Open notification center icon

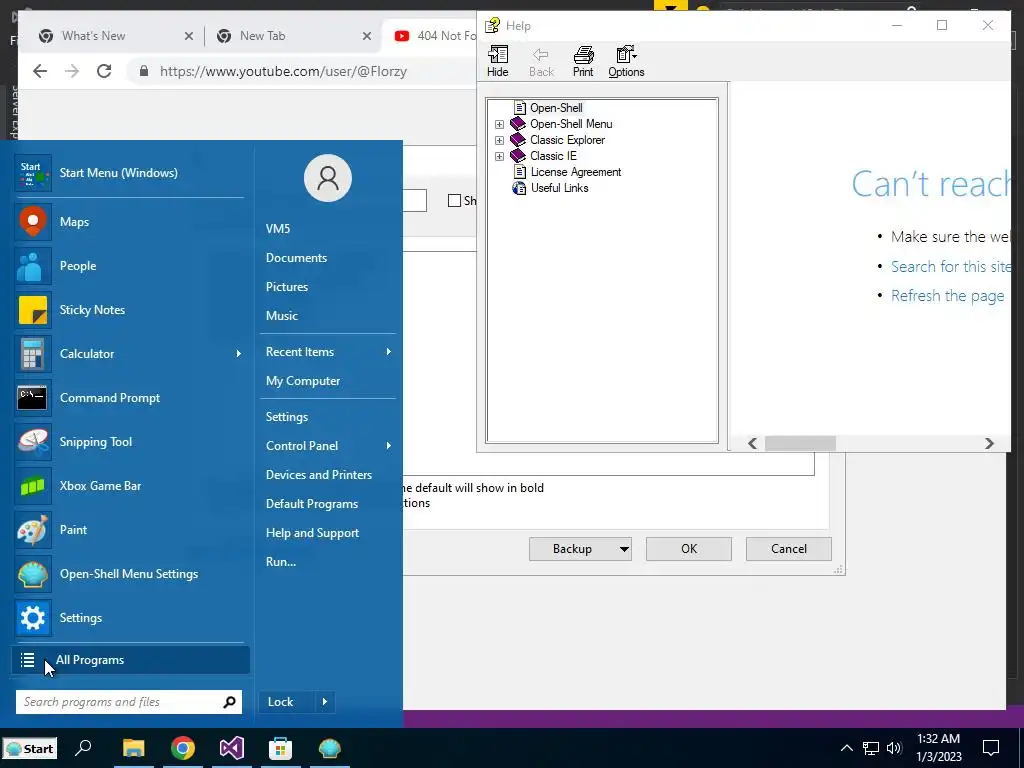991,748
